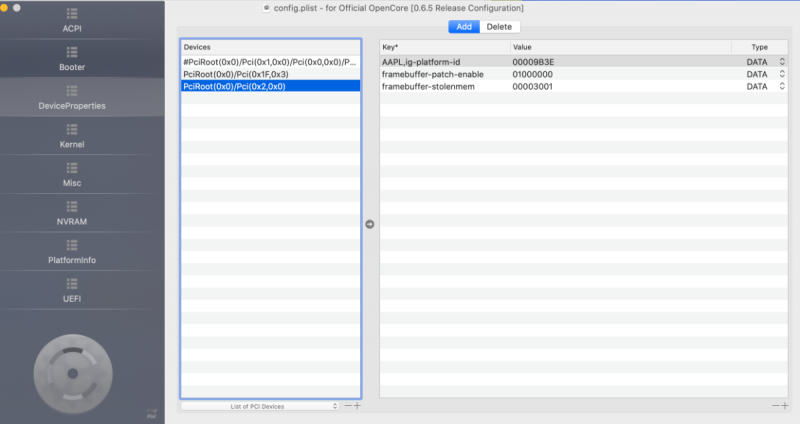Change type stepper for framebuffer-stolenmem row

[782, 86]
